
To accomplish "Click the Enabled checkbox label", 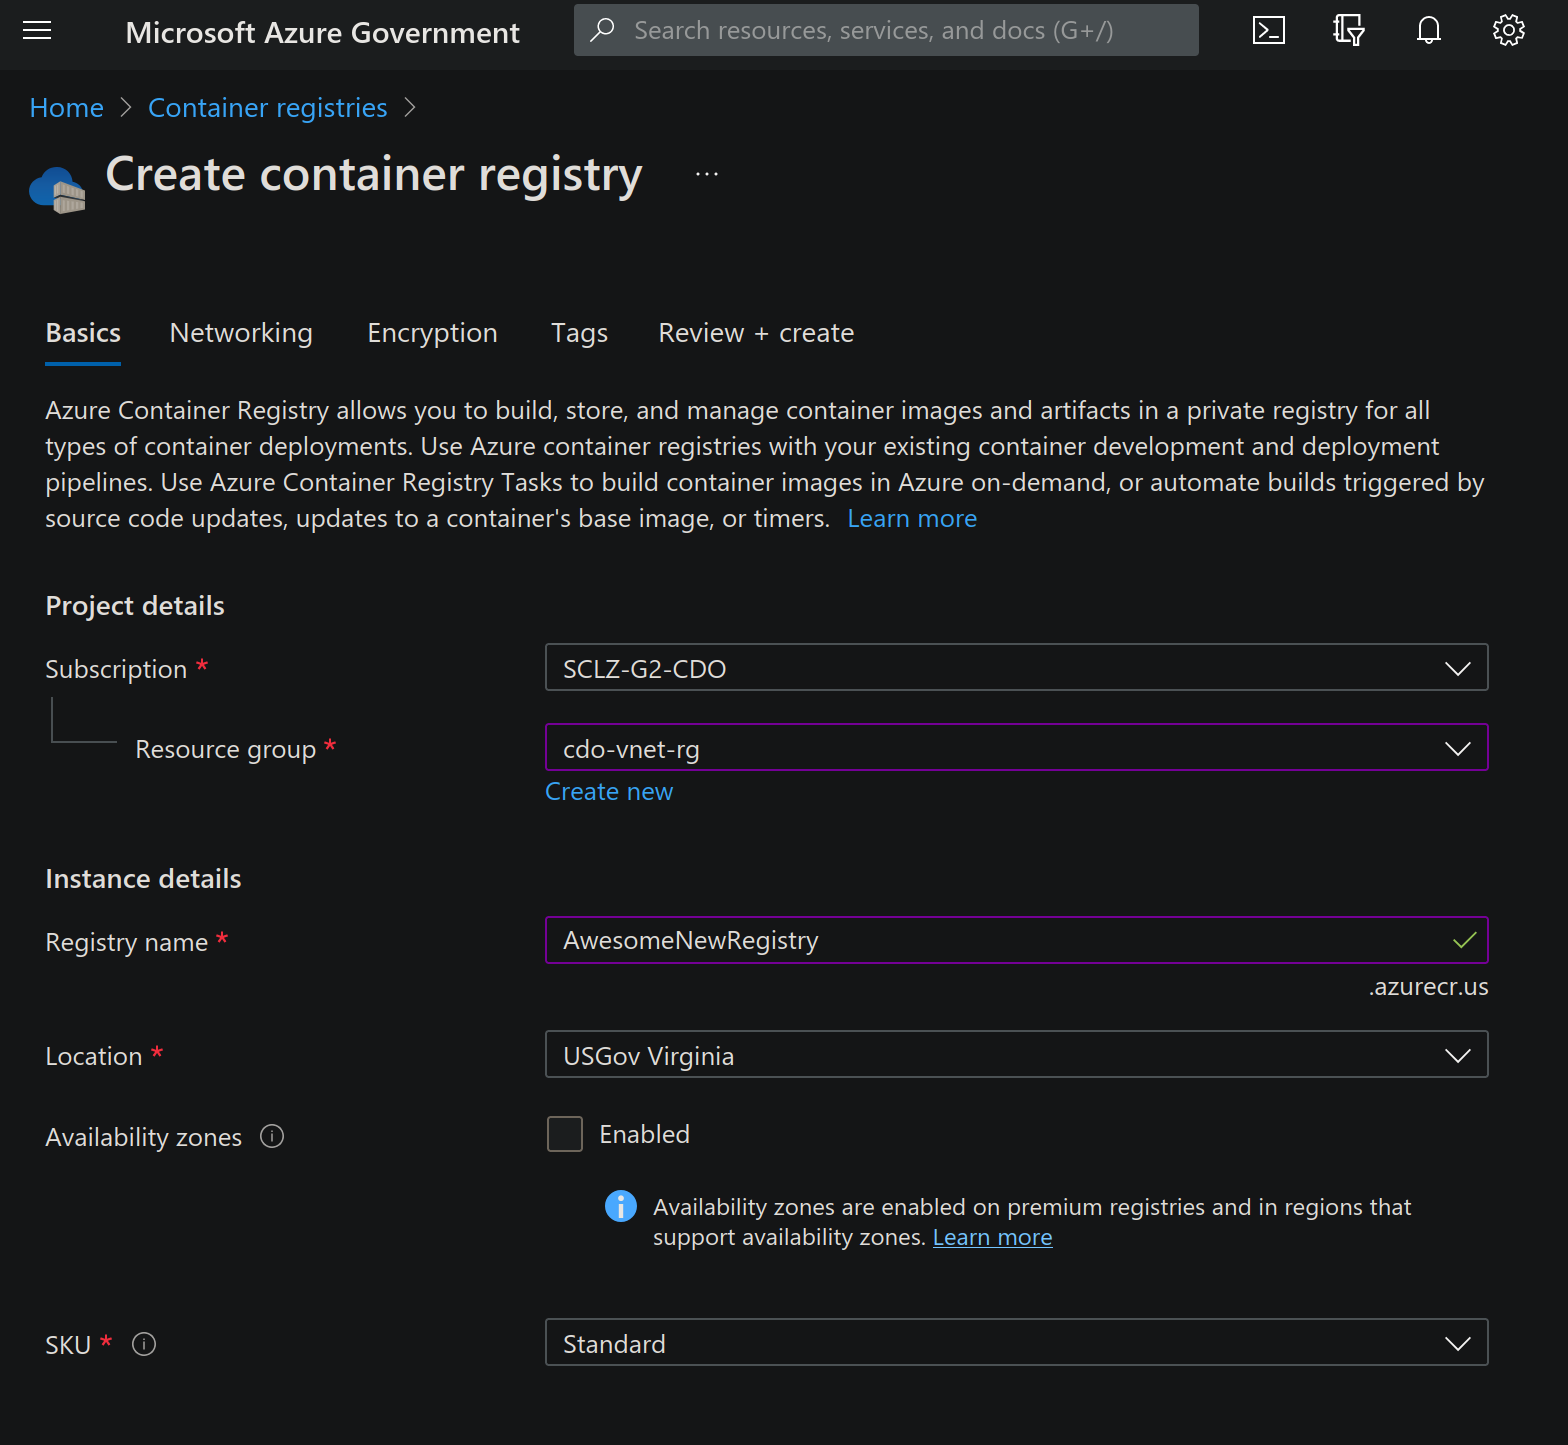I will [644, 1134].
